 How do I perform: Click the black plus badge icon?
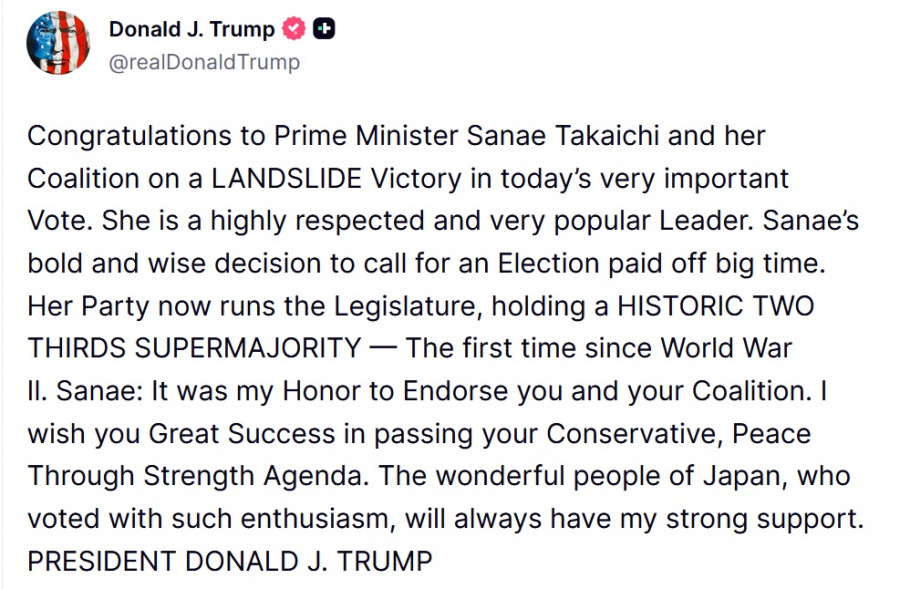tap(324, 30)
